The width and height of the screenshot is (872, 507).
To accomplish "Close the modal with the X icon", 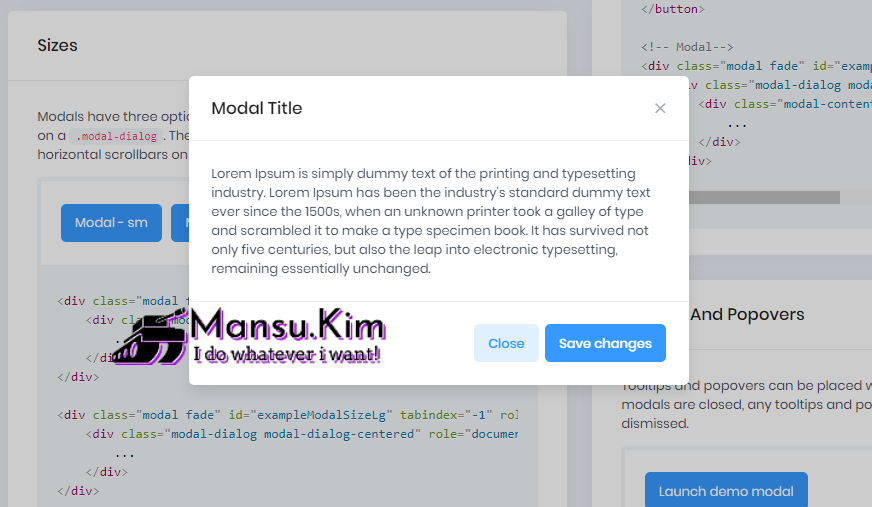I will [660, 108].
